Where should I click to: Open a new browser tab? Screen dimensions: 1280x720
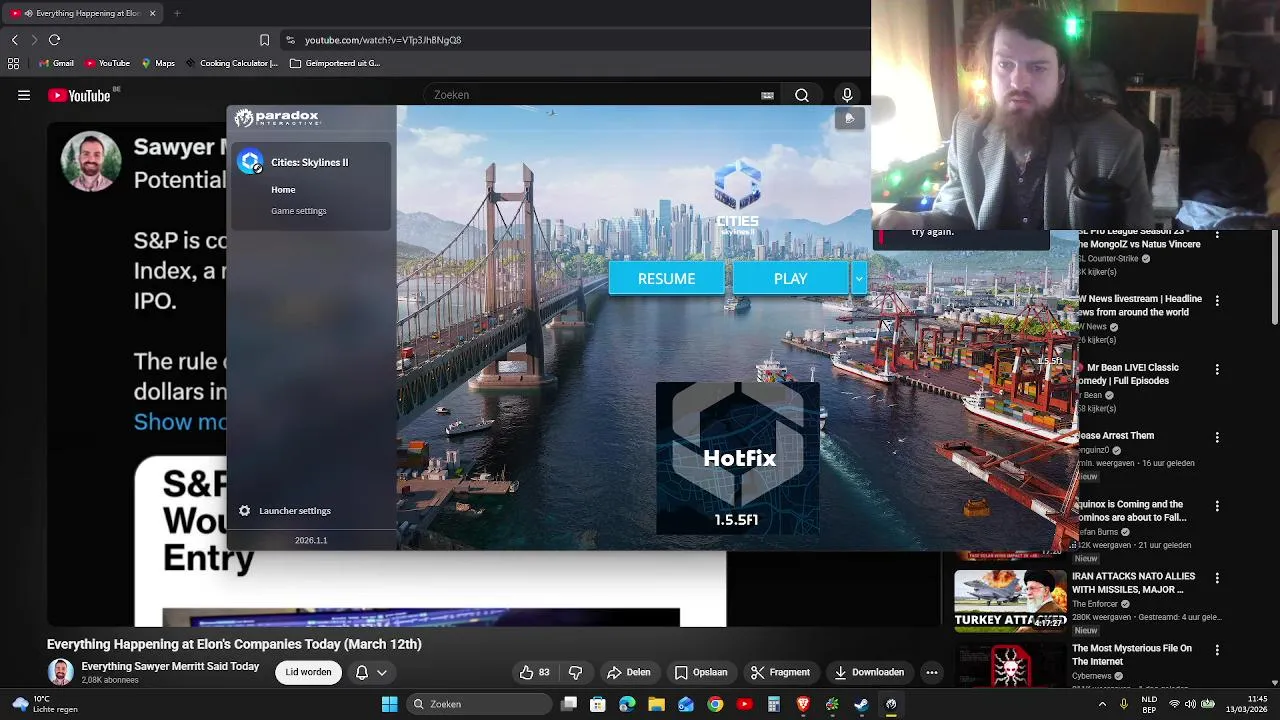point(177,13)
